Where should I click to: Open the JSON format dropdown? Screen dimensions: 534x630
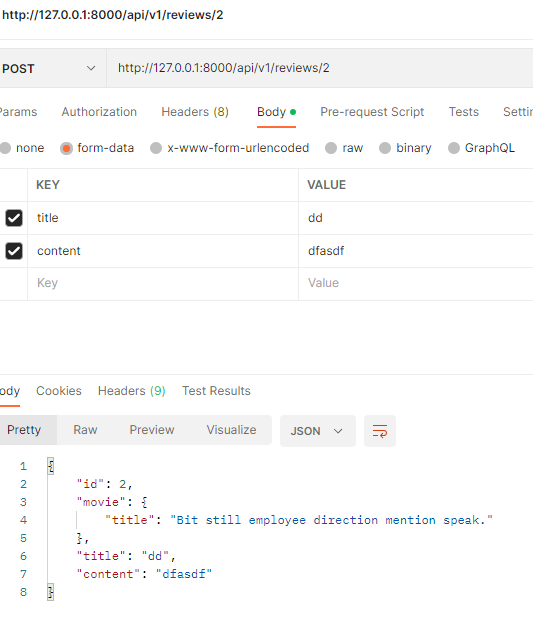(317, 431)
